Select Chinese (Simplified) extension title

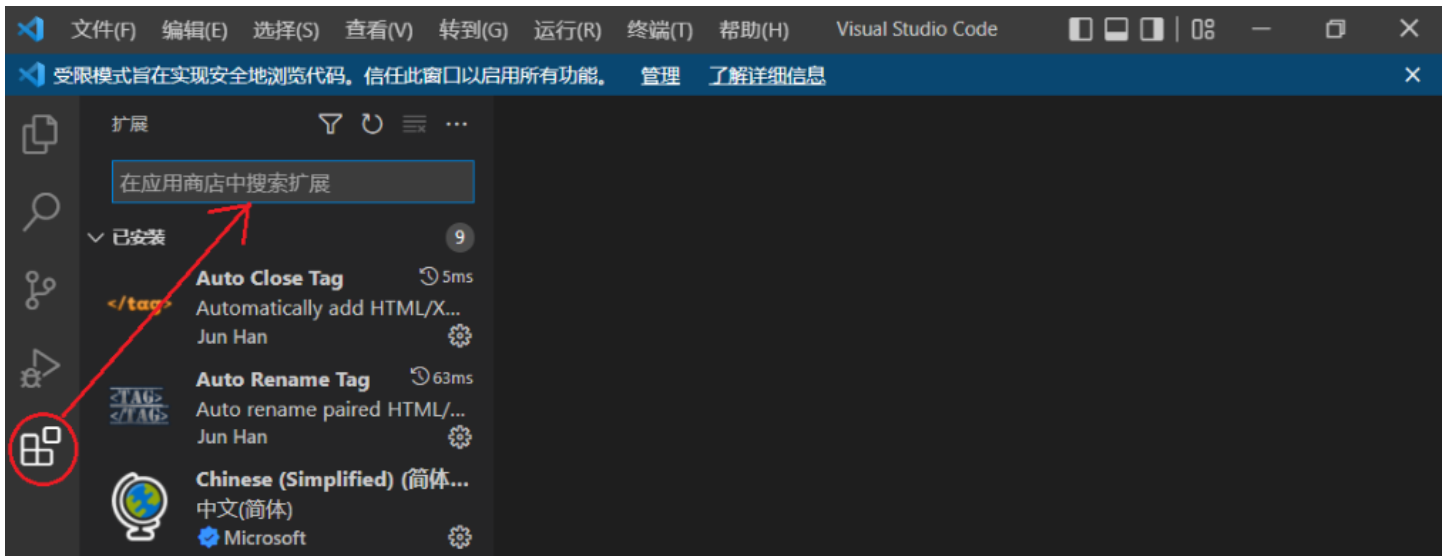pos(332,480)
